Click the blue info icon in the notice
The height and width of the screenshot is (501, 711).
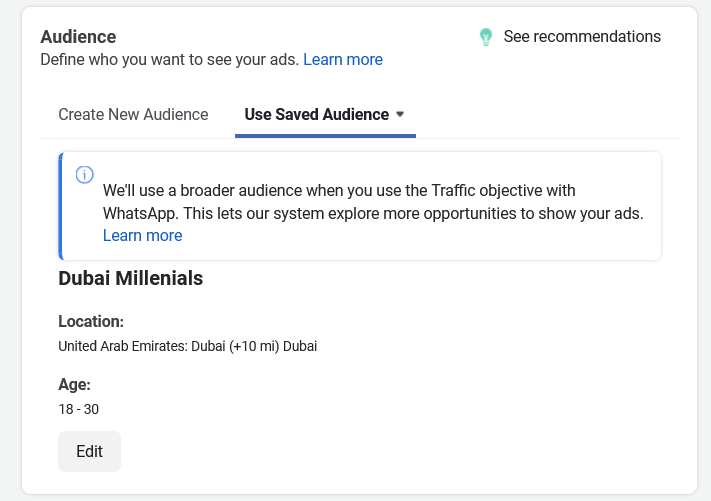coord(85,175)
